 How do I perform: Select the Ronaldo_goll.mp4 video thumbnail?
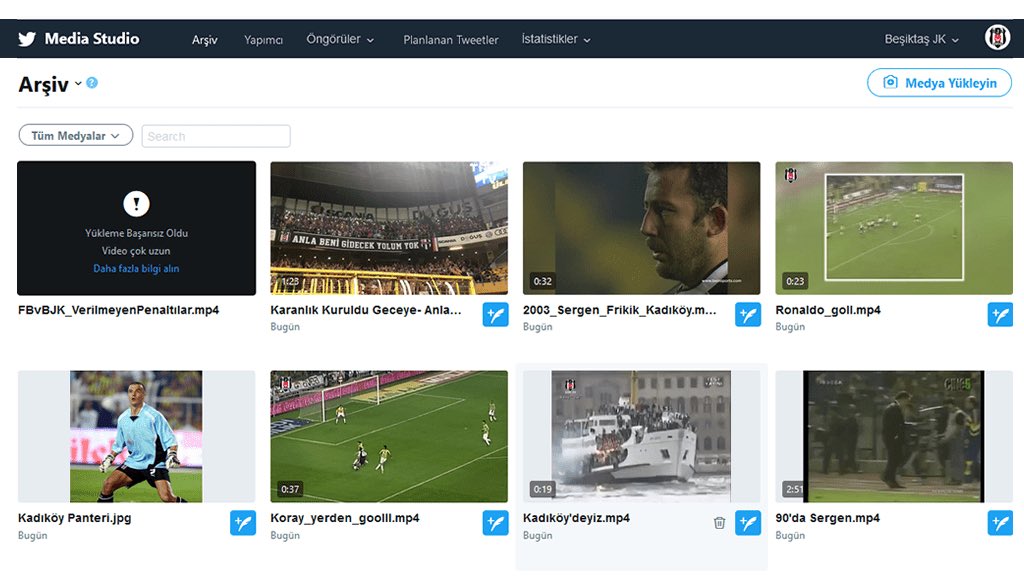(893, 228)
